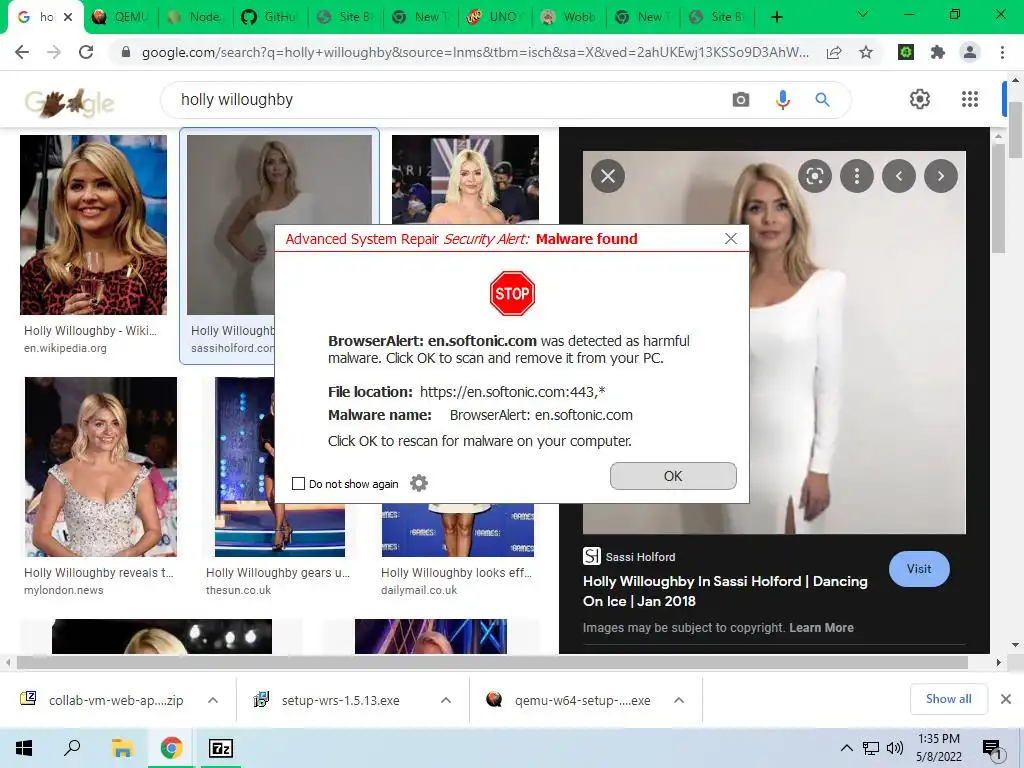Screen dimensions: 1024x768
Task: Go to next image in preview
Action: click(941, 176)
